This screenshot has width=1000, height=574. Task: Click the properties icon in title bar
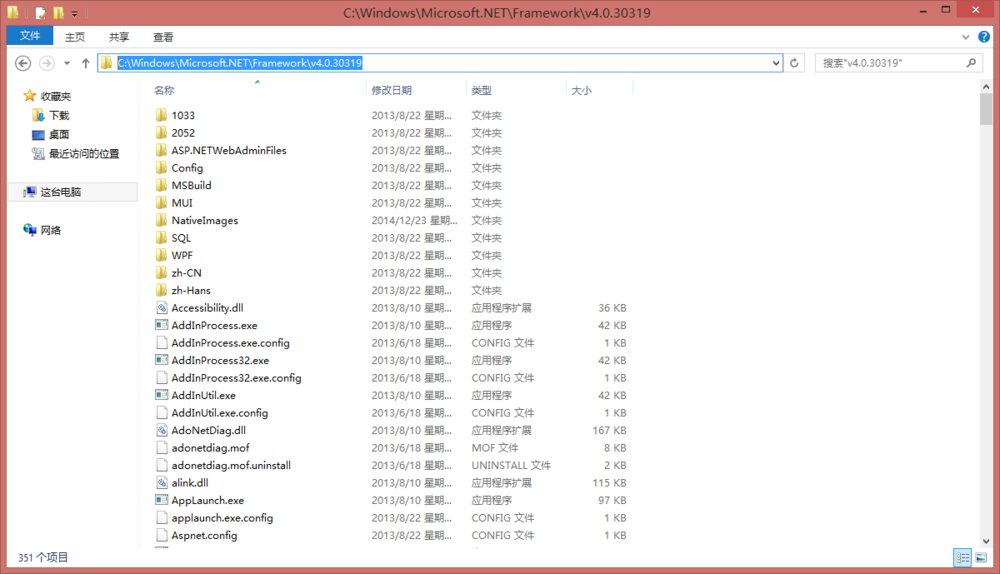point(40,12)
